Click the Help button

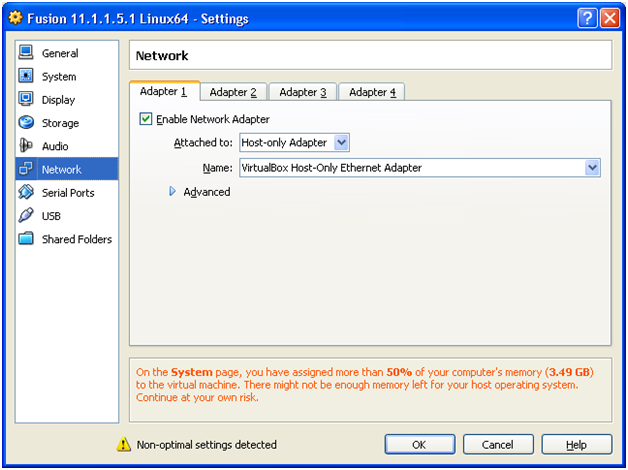pos(577,444)
